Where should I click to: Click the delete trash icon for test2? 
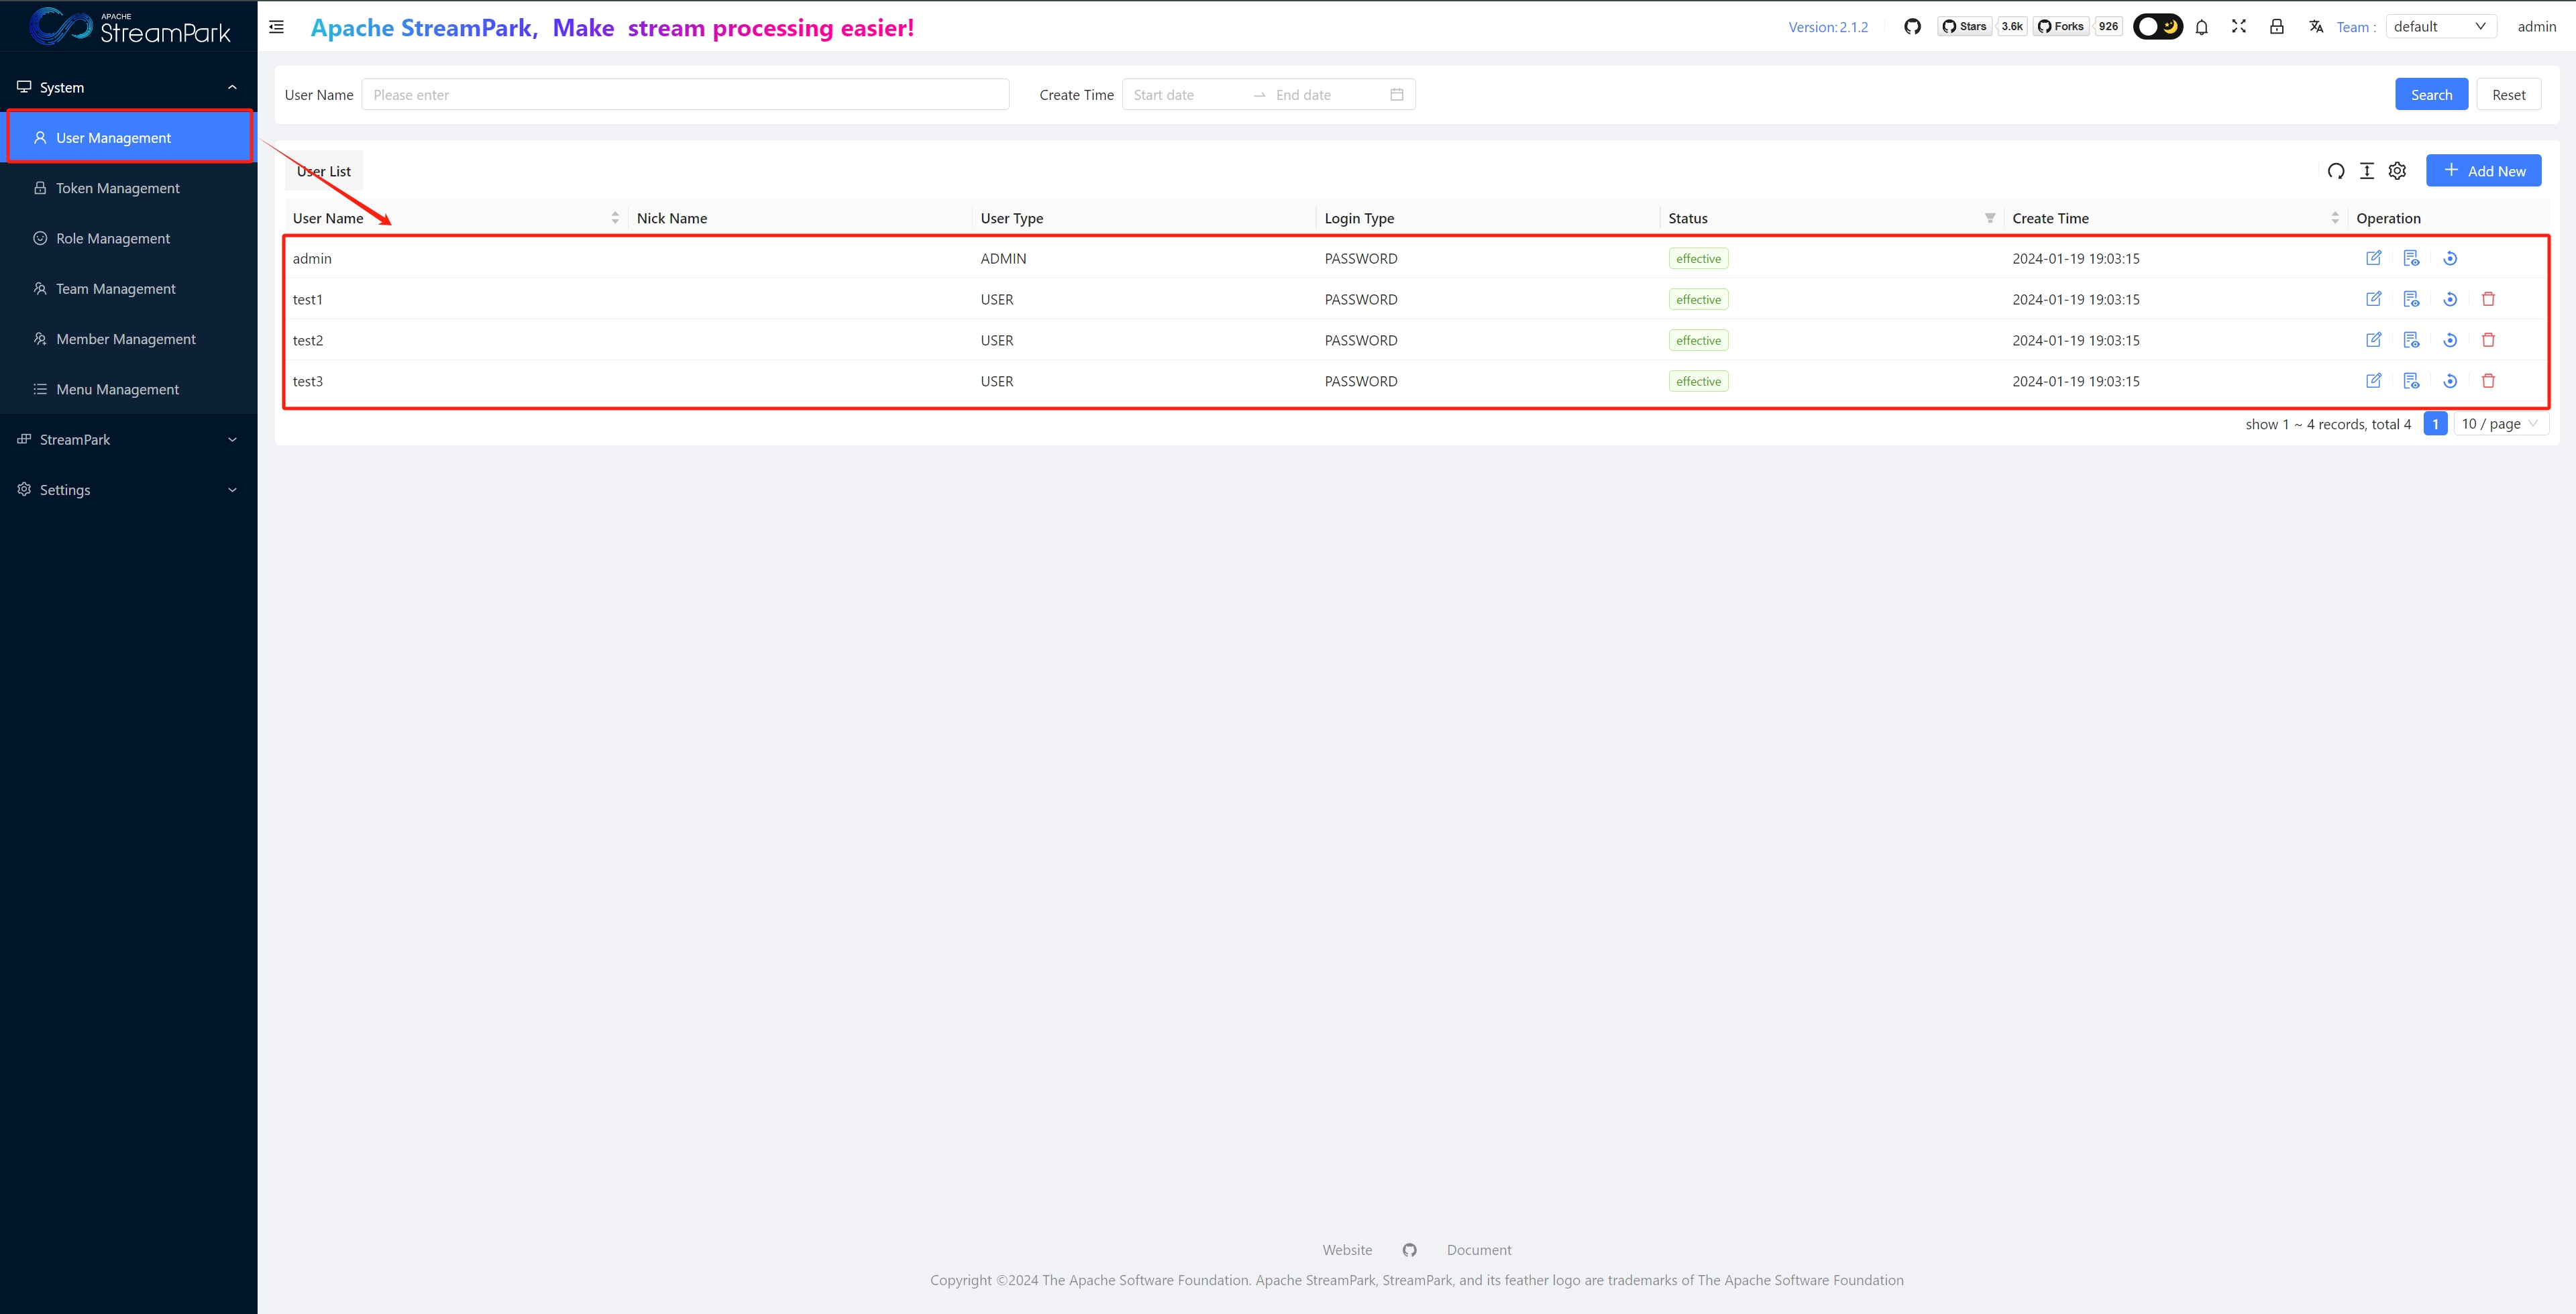click(x=2488, y=340)
